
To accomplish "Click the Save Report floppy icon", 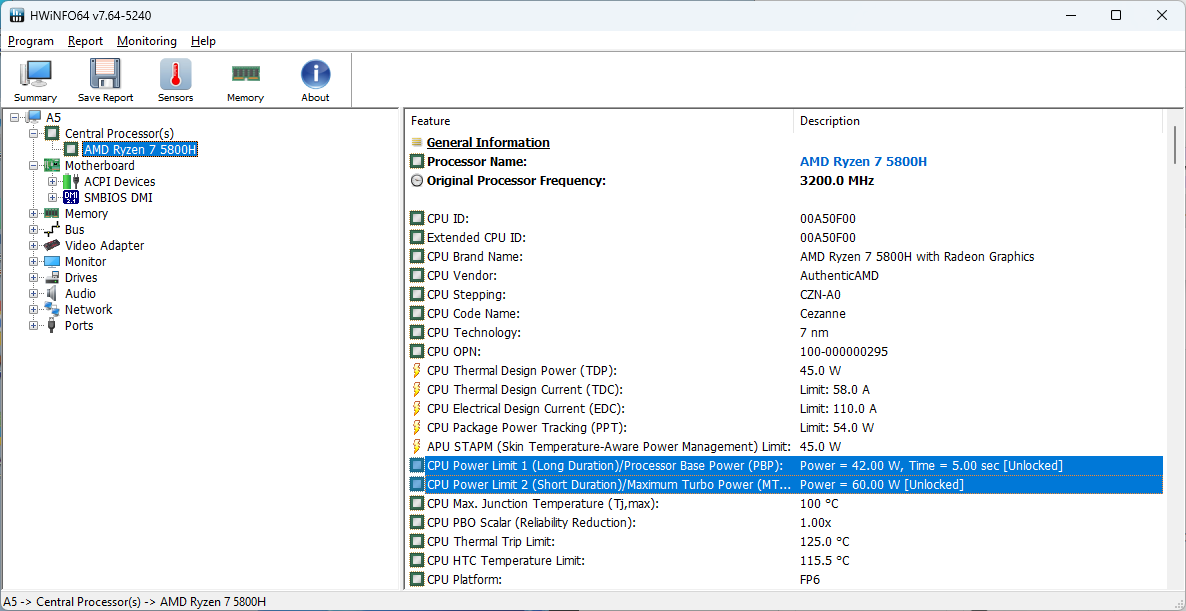I will 105,75.
